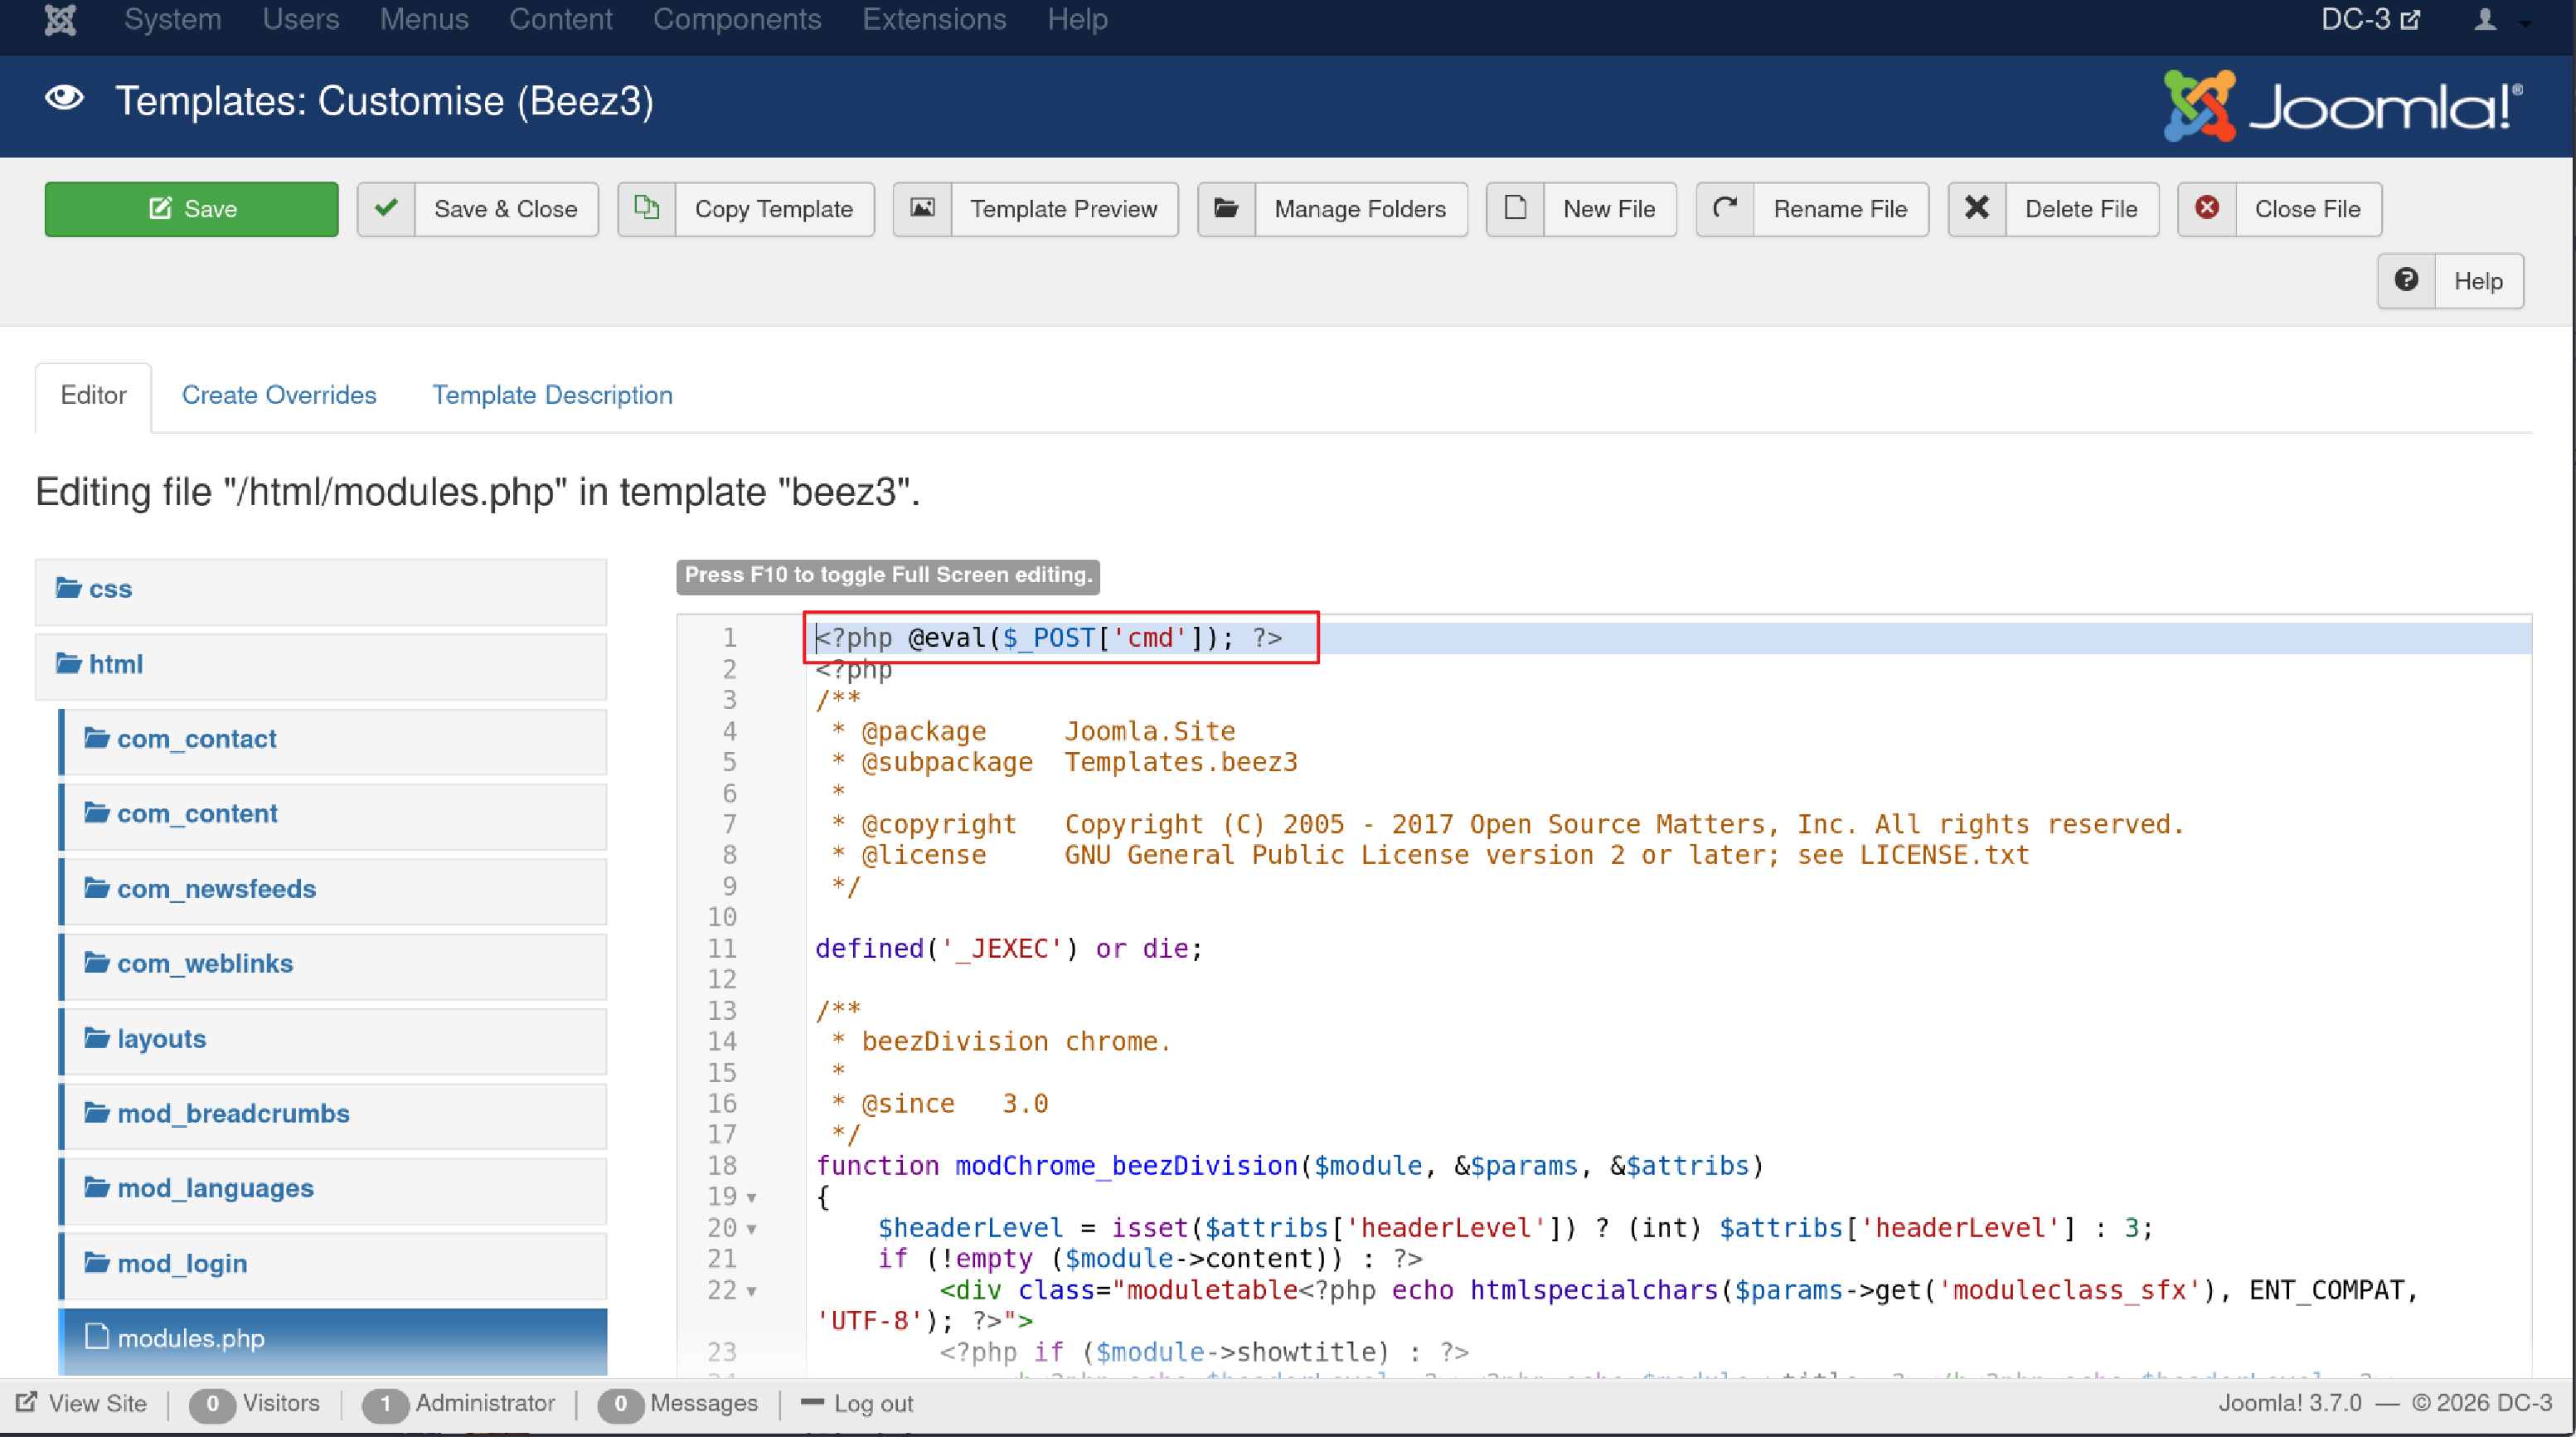Click the green Save button
The image size is (2576, 1437).
coord(191,209)
